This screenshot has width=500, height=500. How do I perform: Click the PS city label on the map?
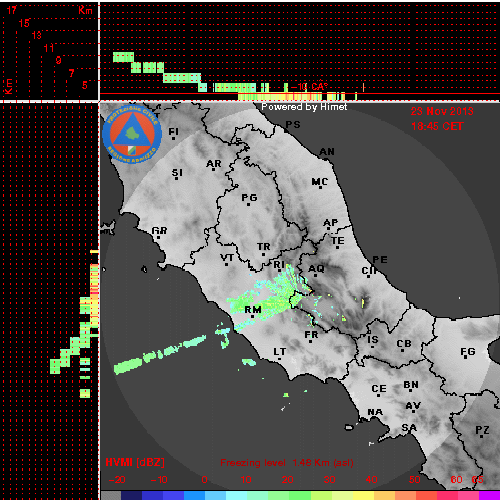(293, 124)
